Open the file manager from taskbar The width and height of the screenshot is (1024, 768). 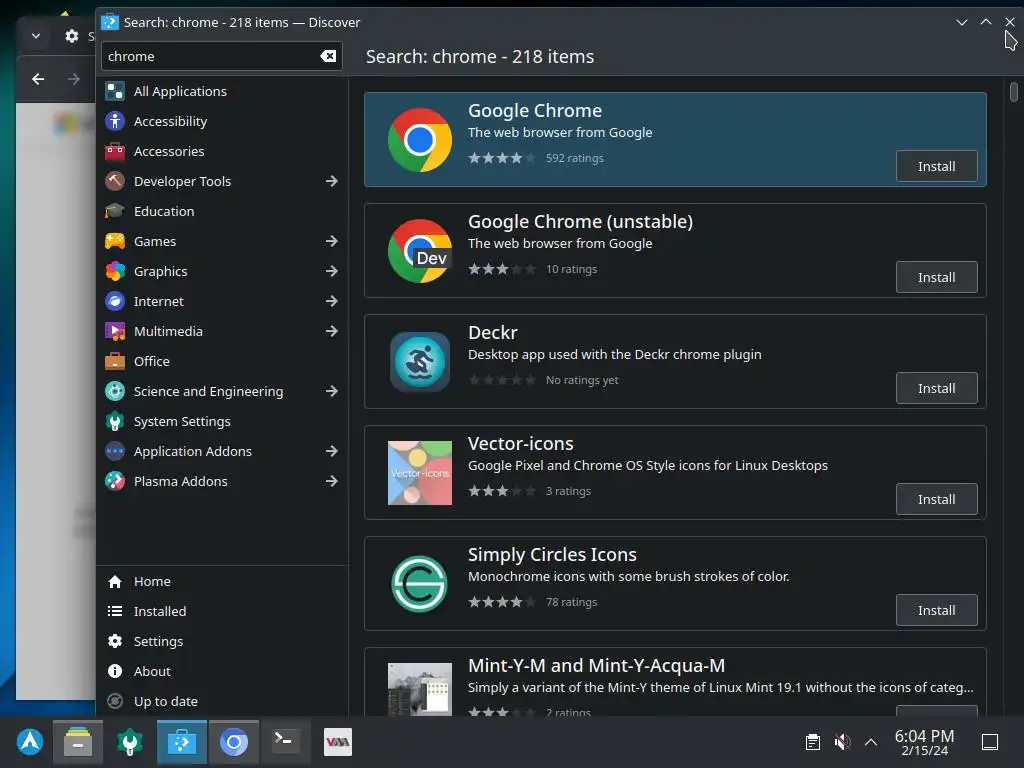[x=78, y=743]
